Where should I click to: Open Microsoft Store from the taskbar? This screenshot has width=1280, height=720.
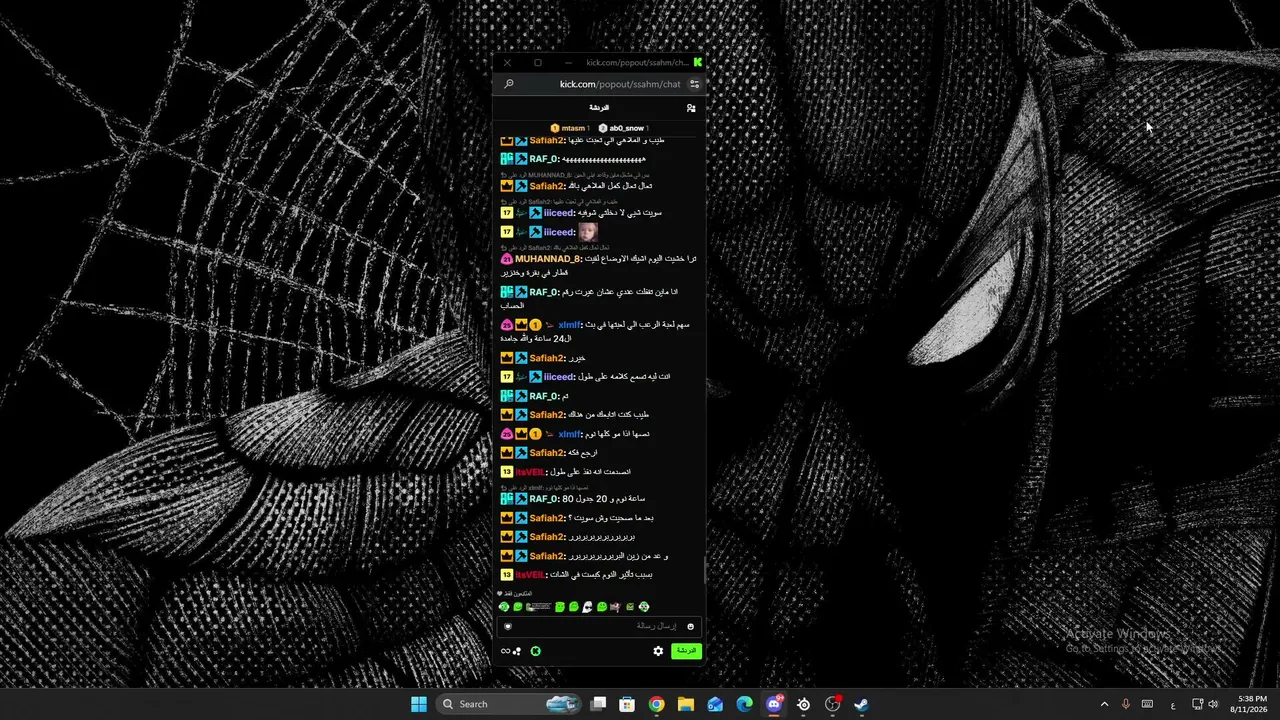pos(627,704)
